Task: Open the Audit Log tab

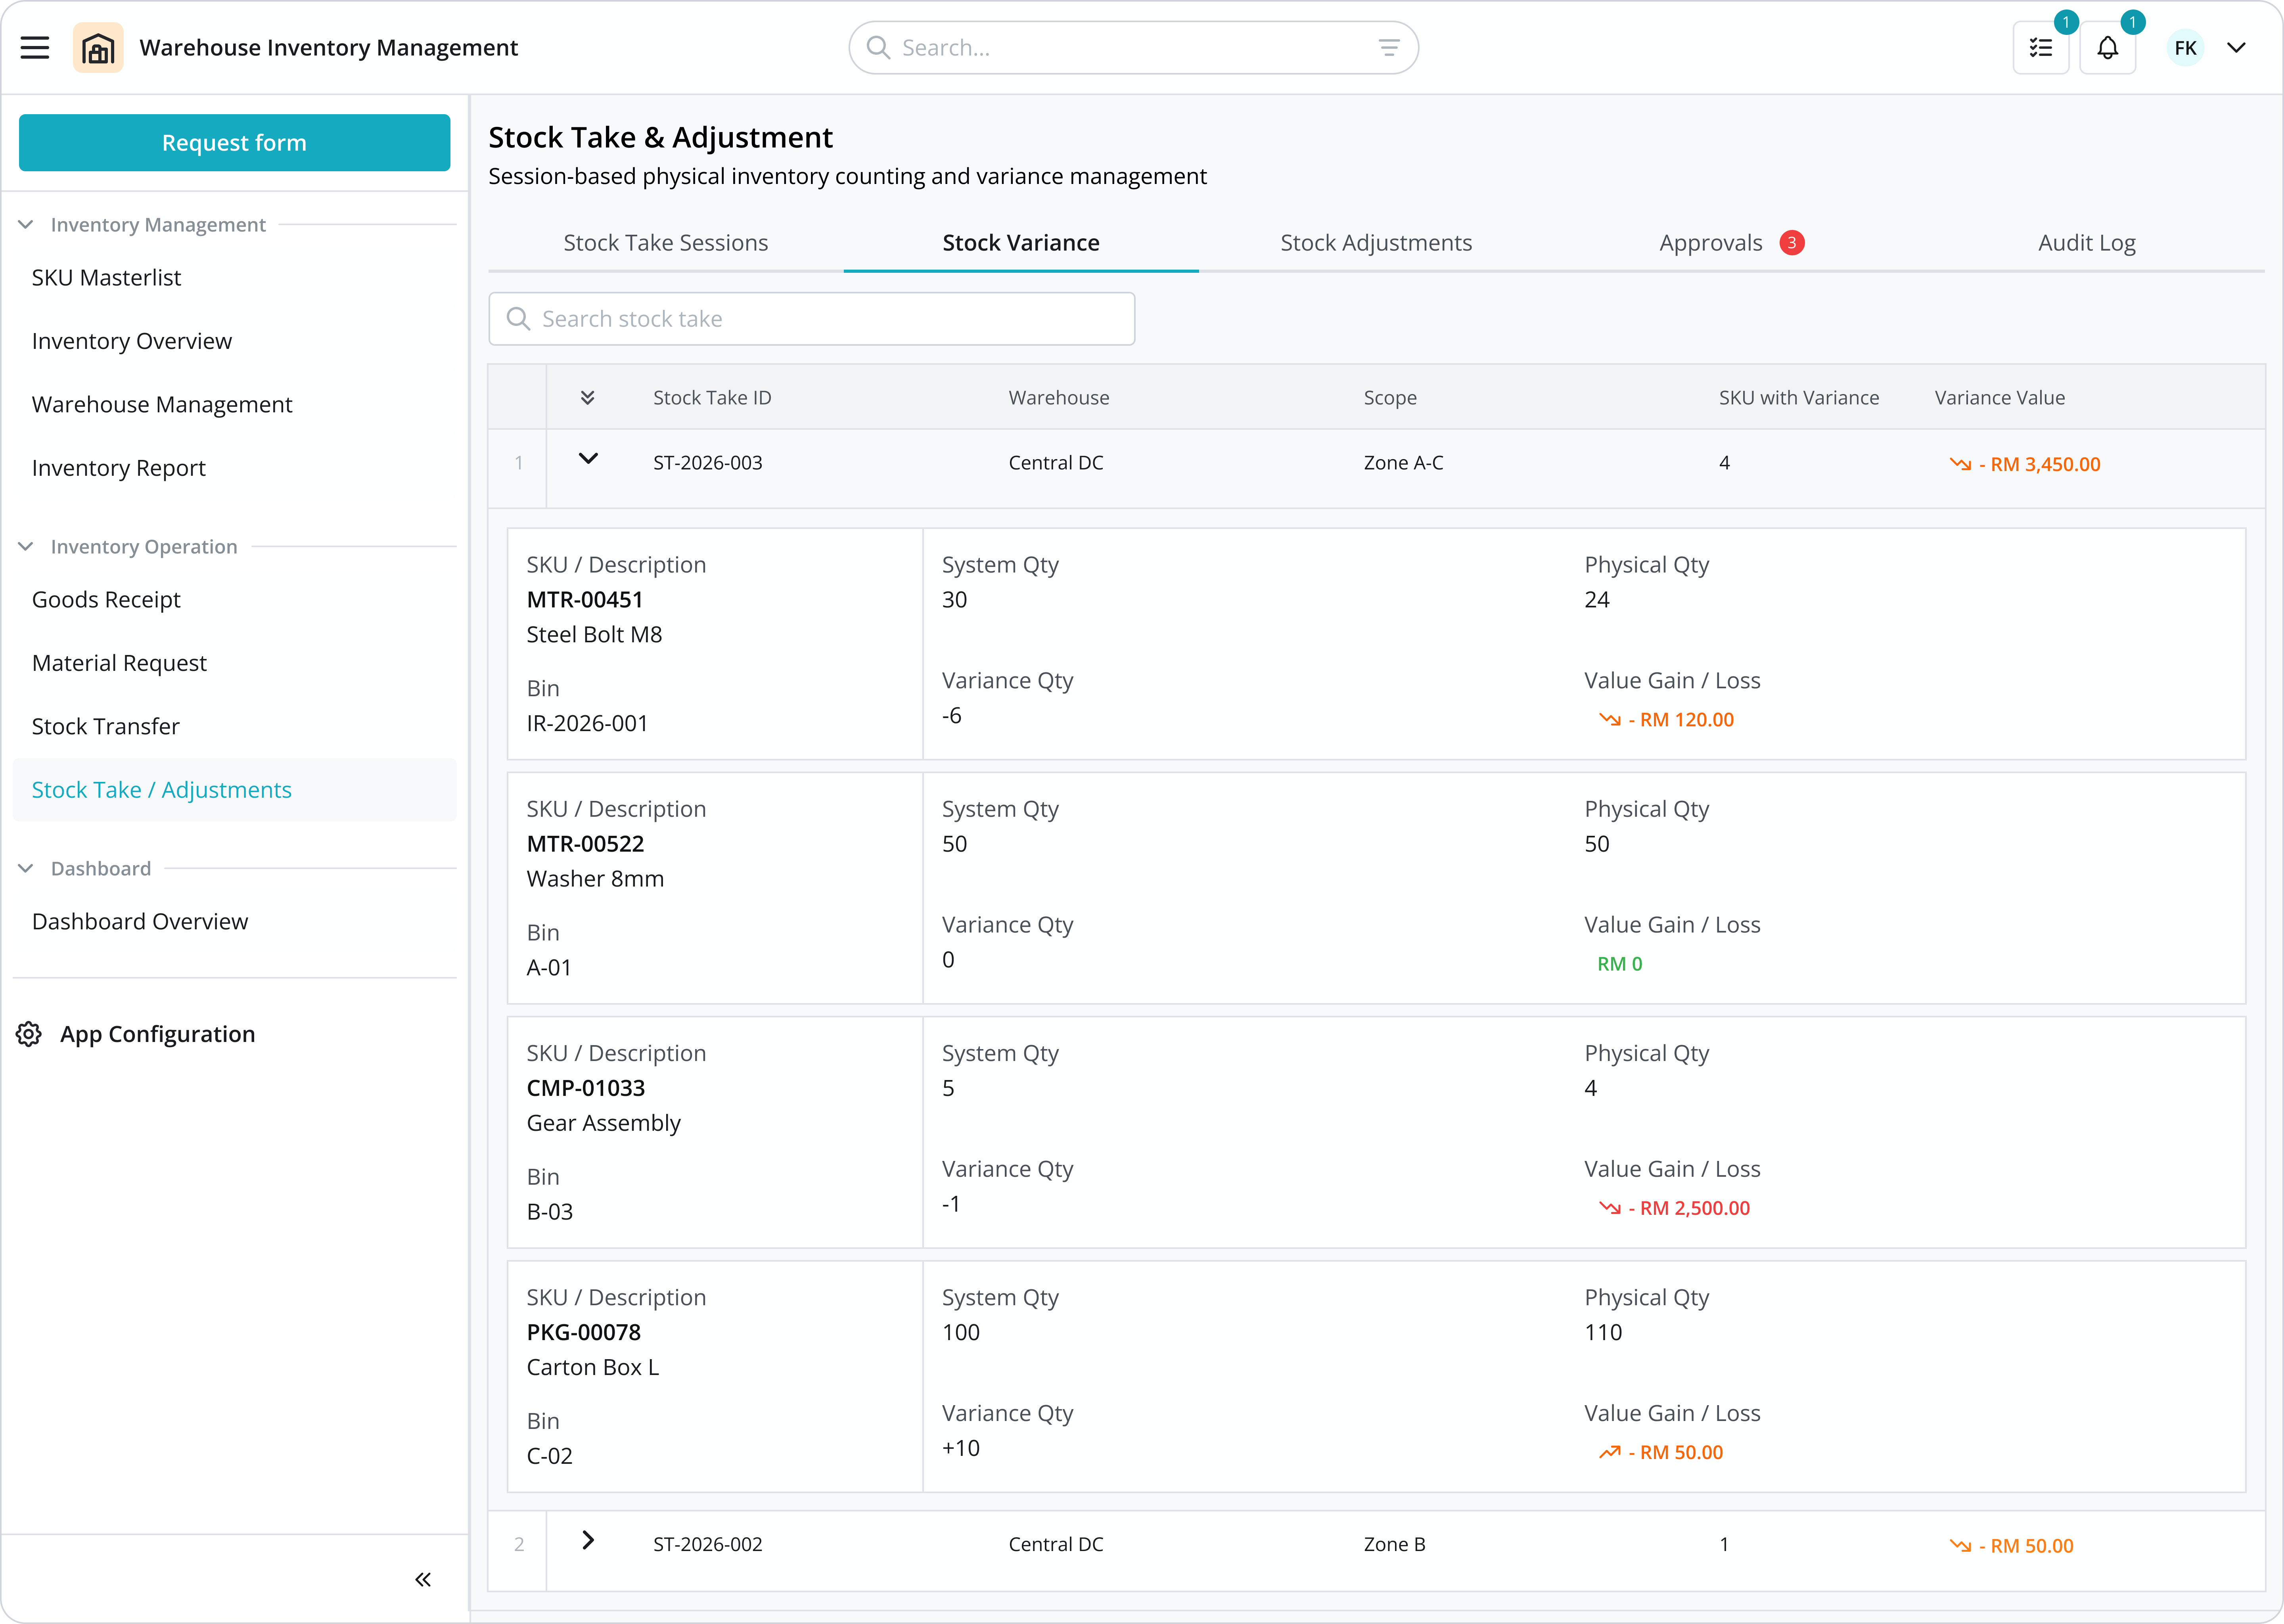Action: [2086, 243]
